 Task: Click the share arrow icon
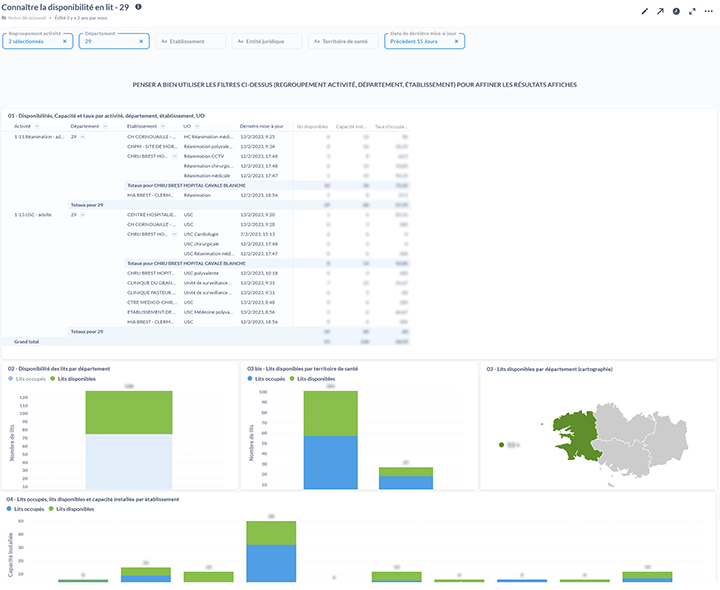(660, 11)
